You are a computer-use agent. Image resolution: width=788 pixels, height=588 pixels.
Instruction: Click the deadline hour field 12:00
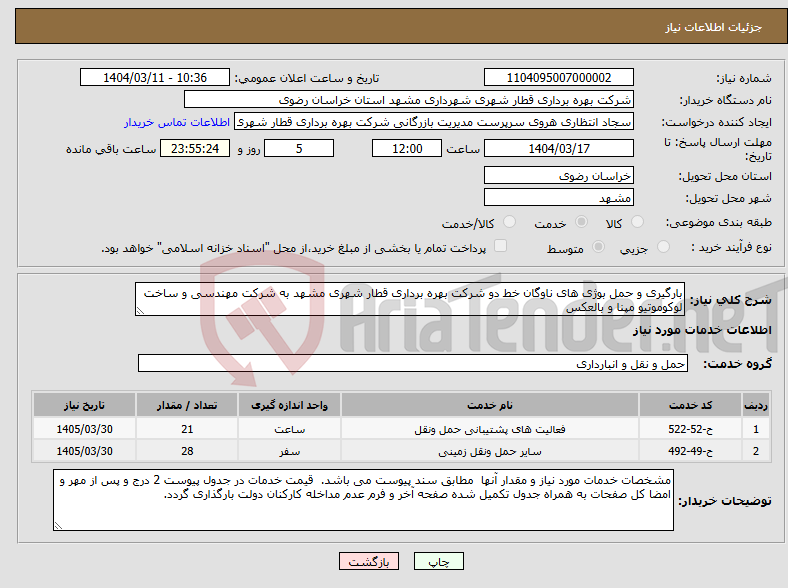point(407,148)
